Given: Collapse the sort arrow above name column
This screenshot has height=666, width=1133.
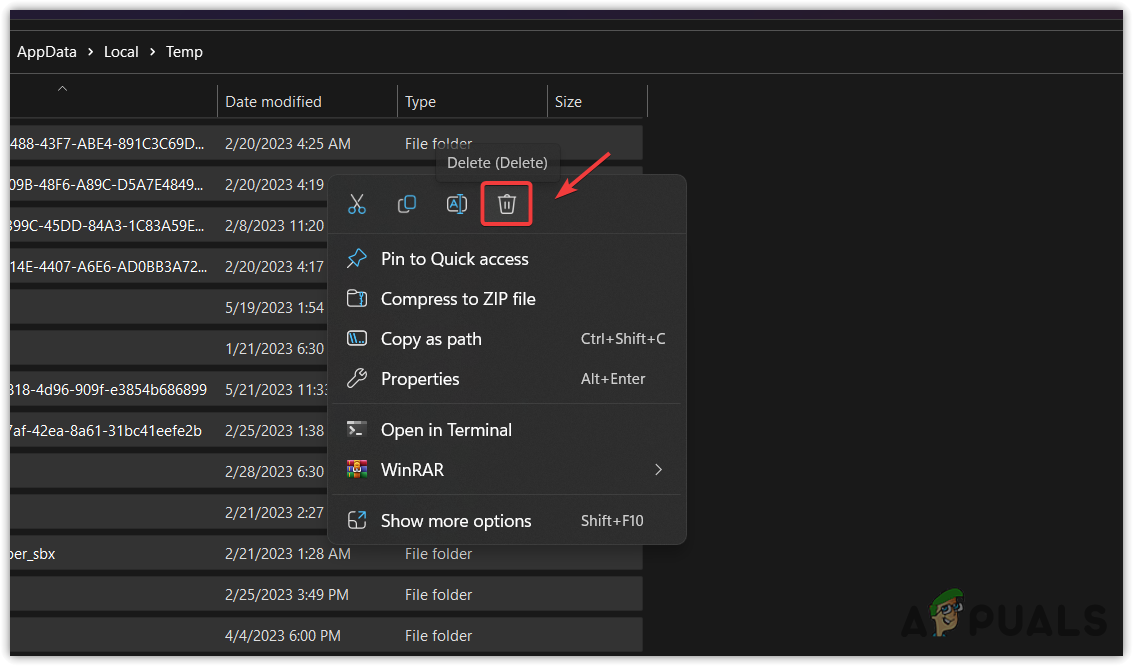Looking at the screenshot, I should point(62,89).
